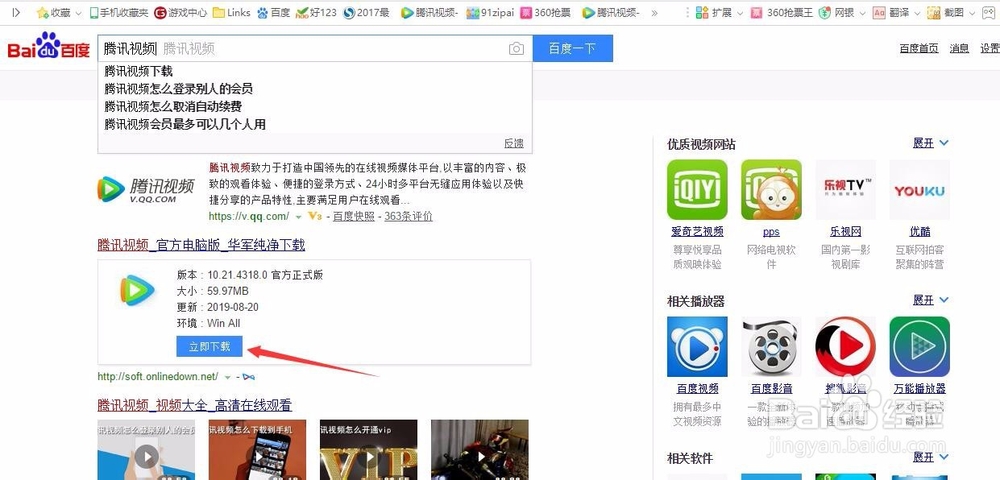Click the 消息 link
The image size is (1000, 480).
tap(959, 48)
